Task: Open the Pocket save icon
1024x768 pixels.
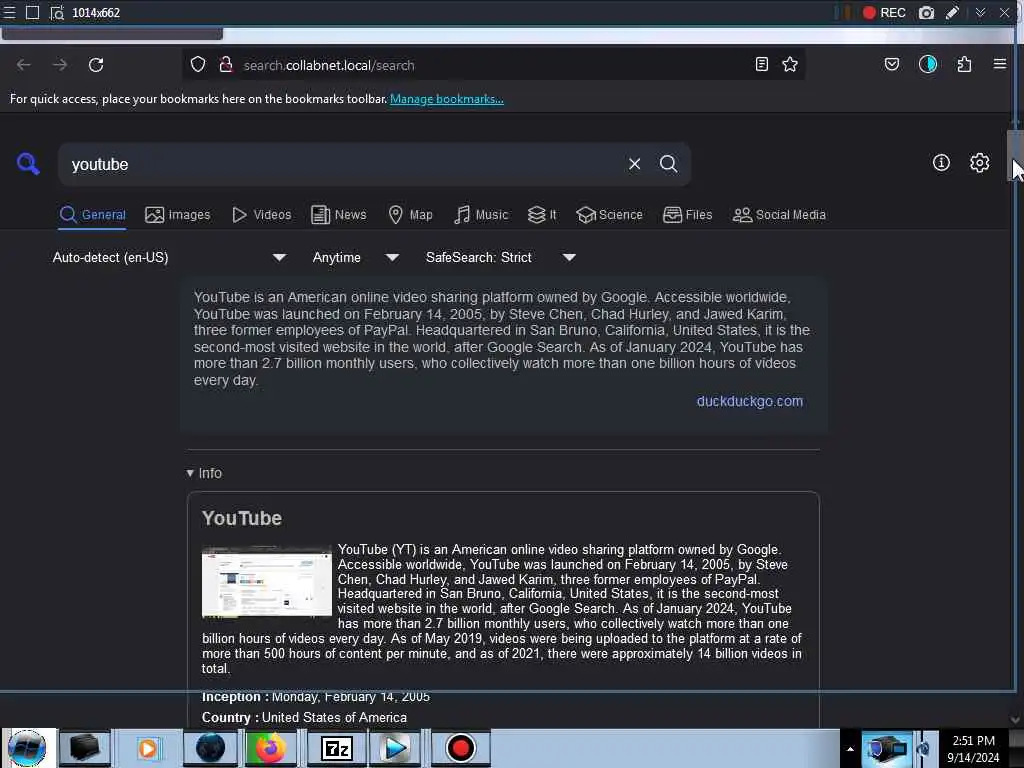Action: (892, 64)
